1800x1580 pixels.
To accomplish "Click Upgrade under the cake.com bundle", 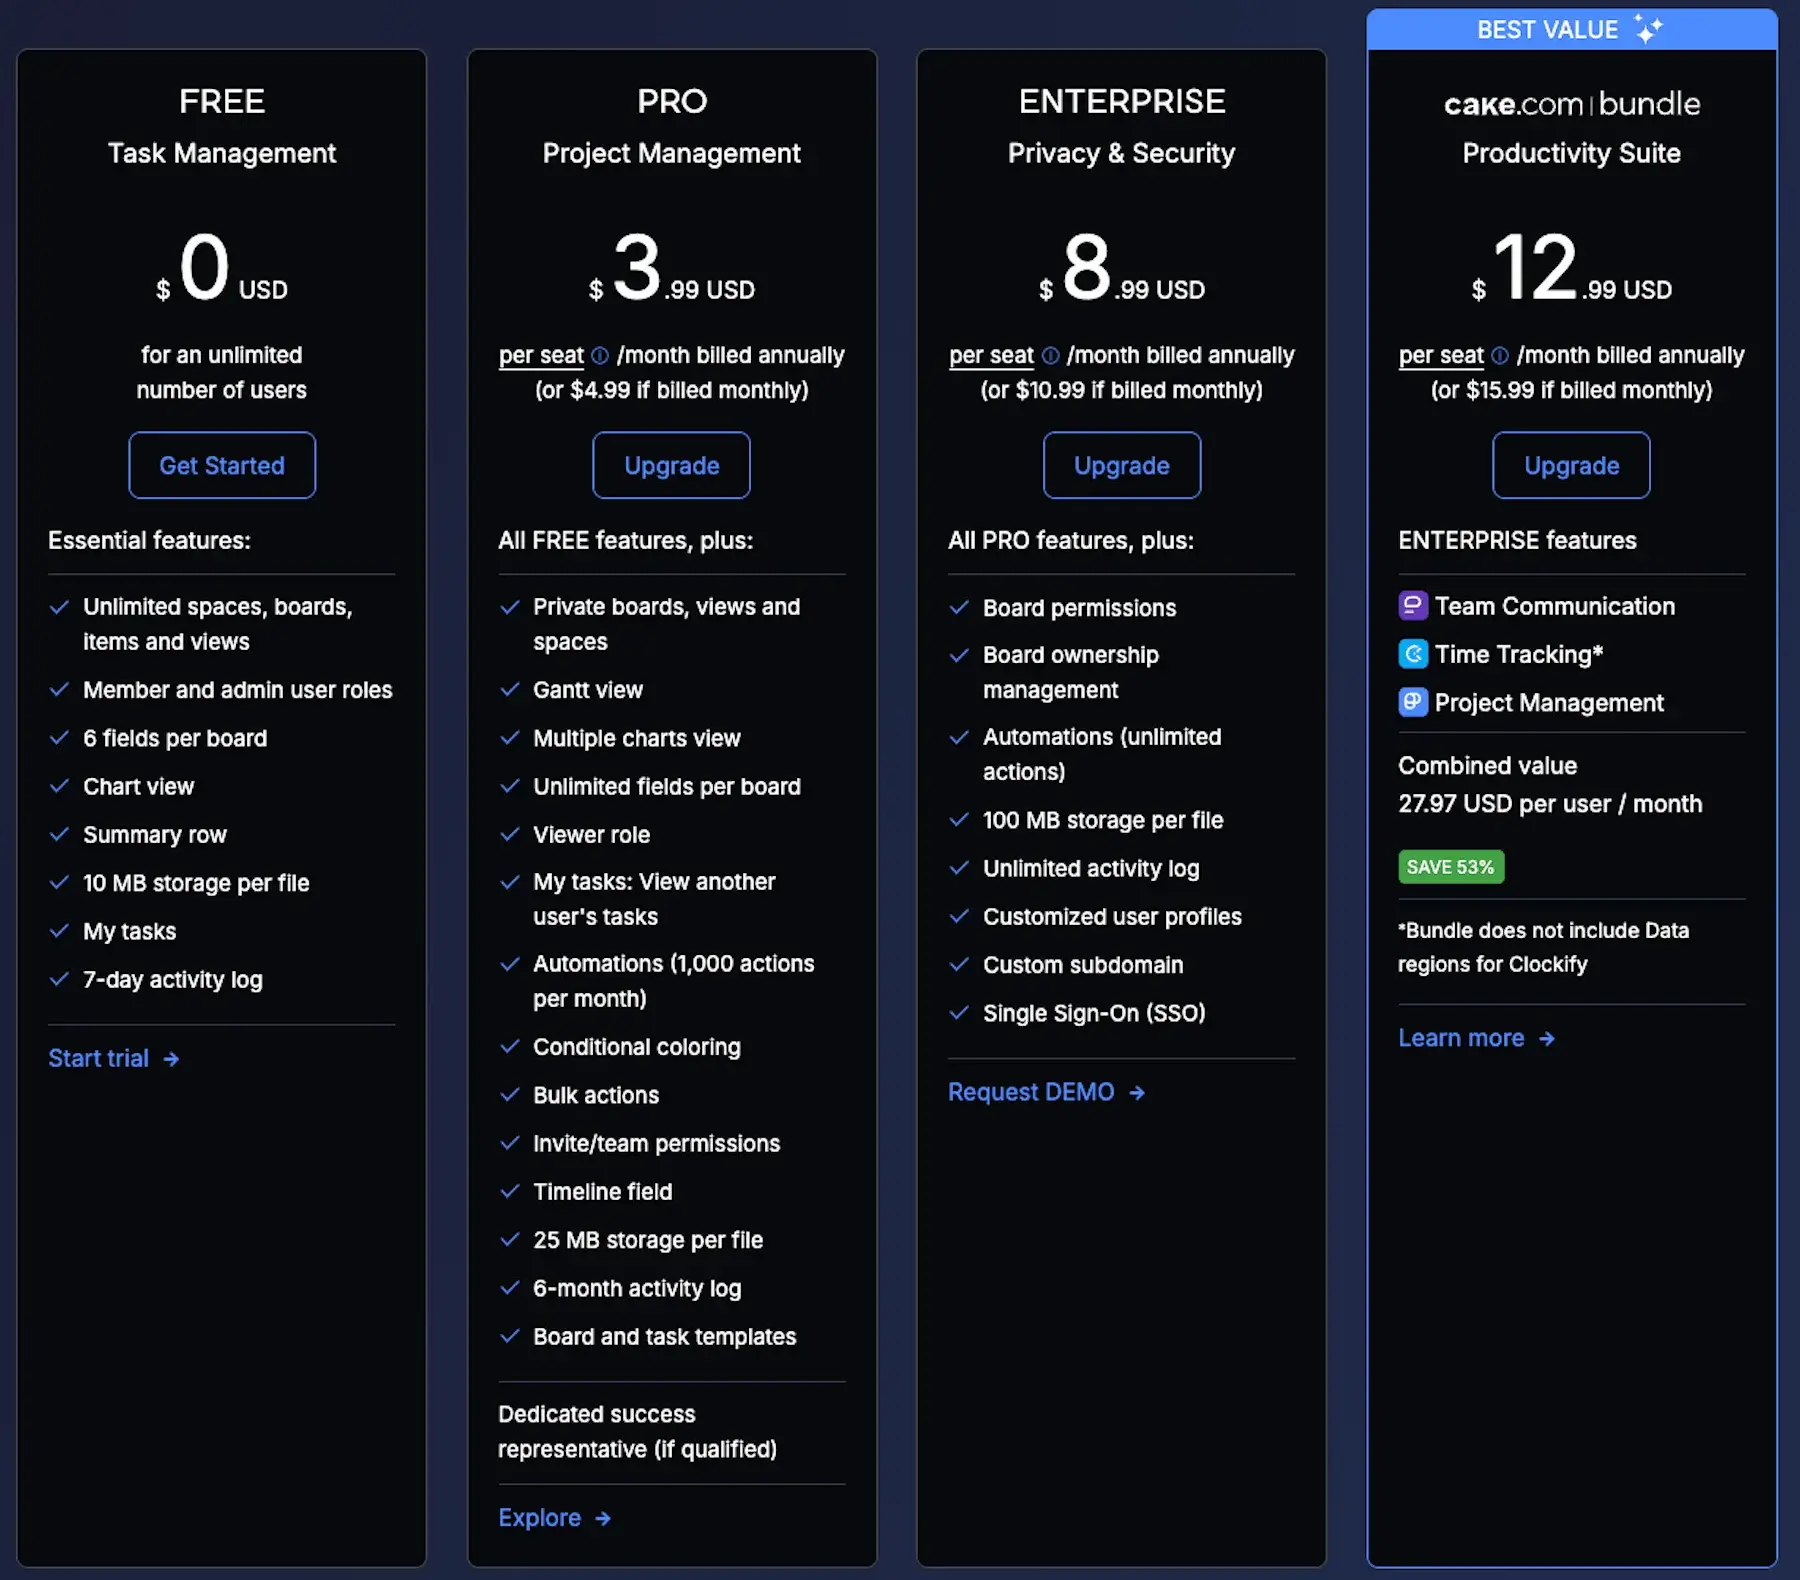I will click(x=1571, y=465).
